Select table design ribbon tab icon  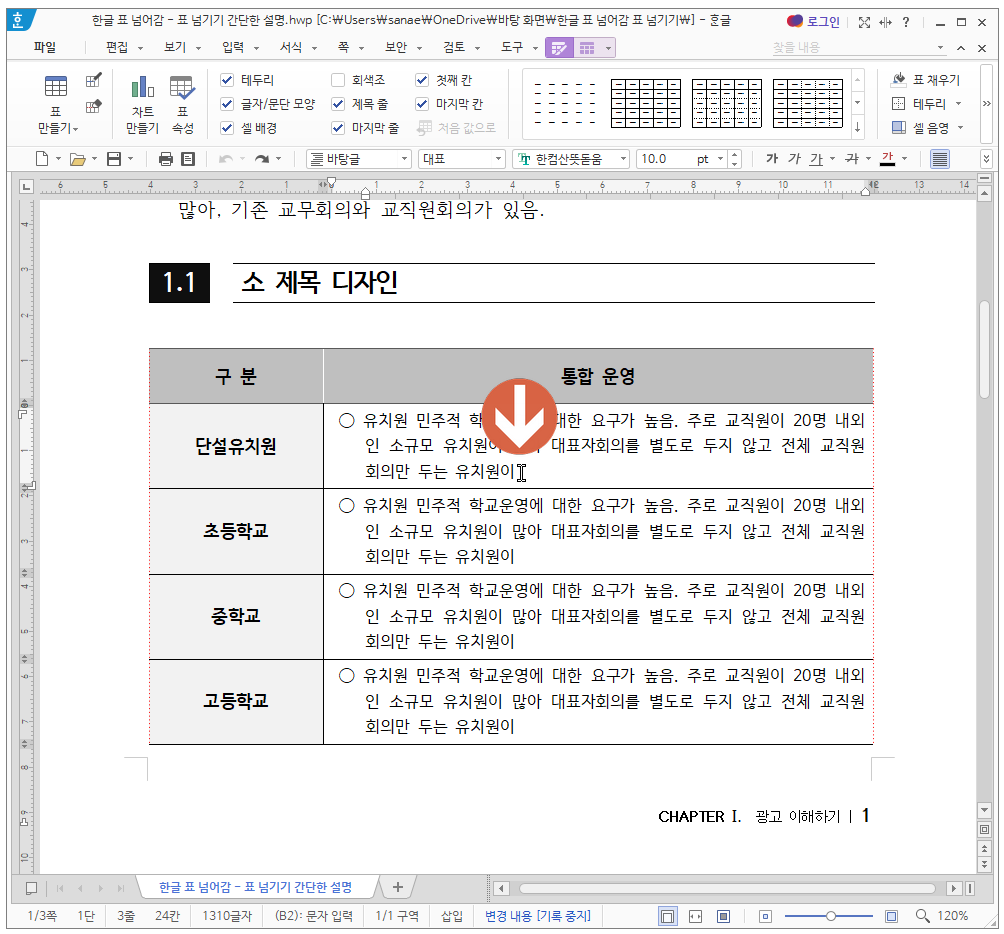click(559, 48)
